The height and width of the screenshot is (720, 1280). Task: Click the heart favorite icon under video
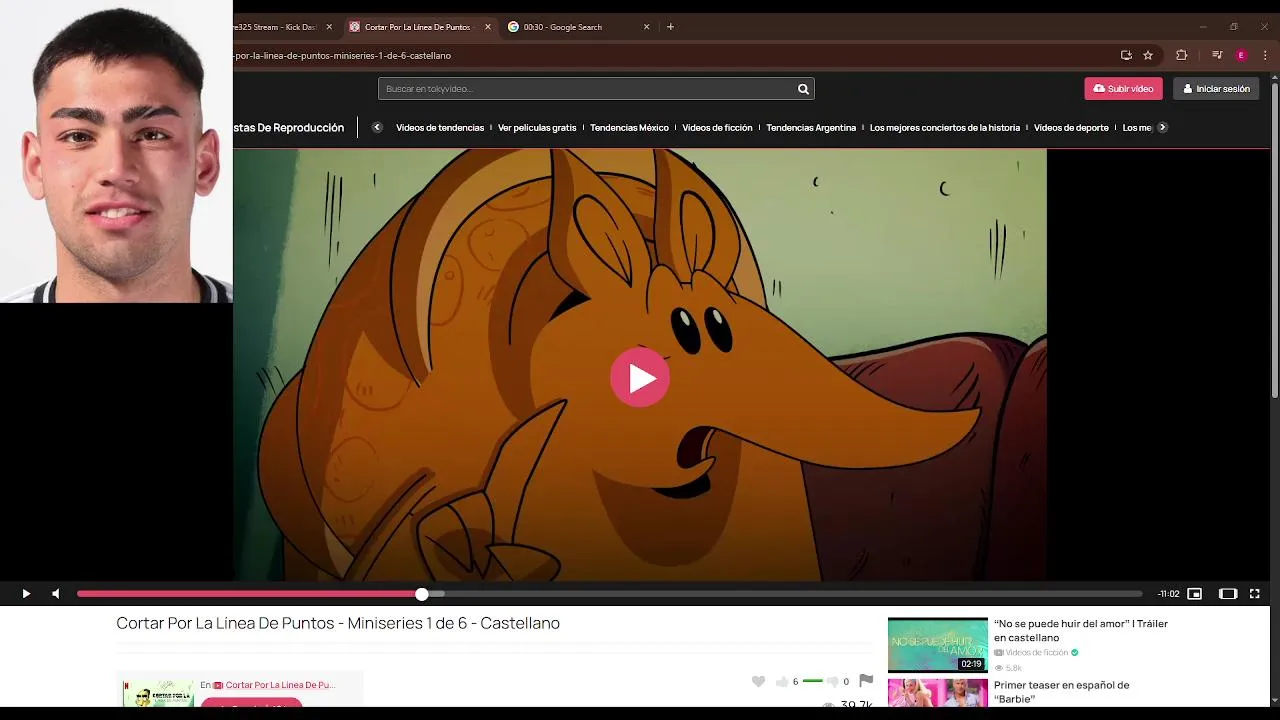758,681
